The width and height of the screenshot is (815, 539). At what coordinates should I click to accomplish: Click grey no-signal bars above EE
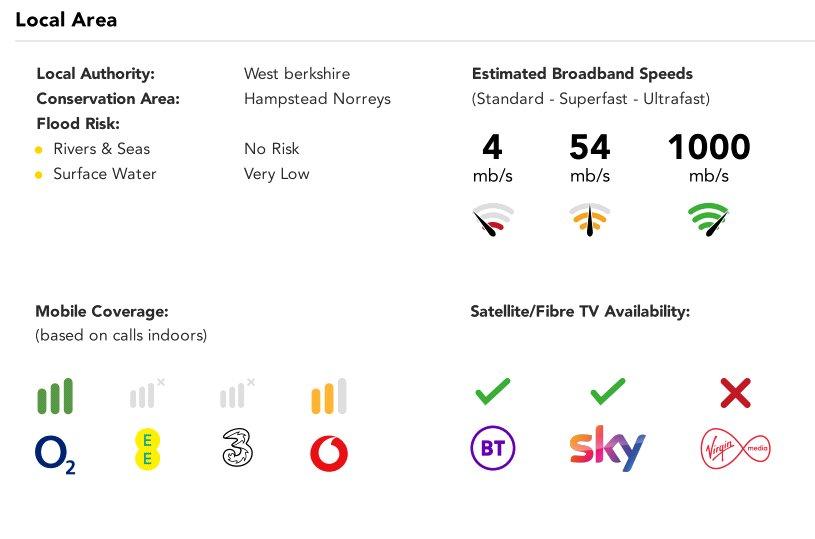147,393
